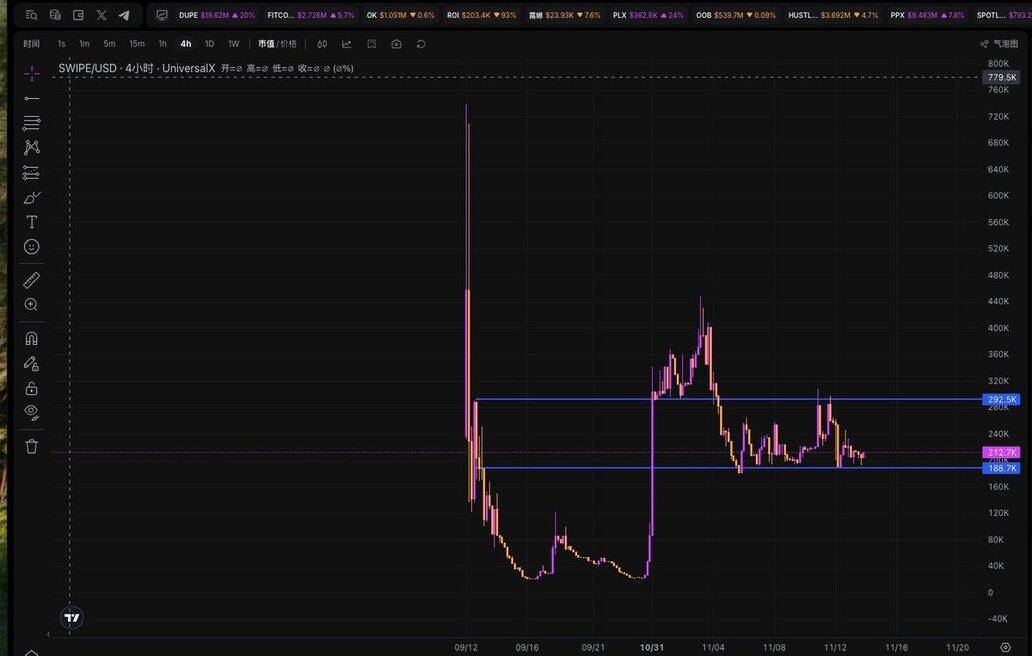The width and height of the screenshot is (1032, 656).
Task: Open the DUPE token ticker
Action: [216, 15]
